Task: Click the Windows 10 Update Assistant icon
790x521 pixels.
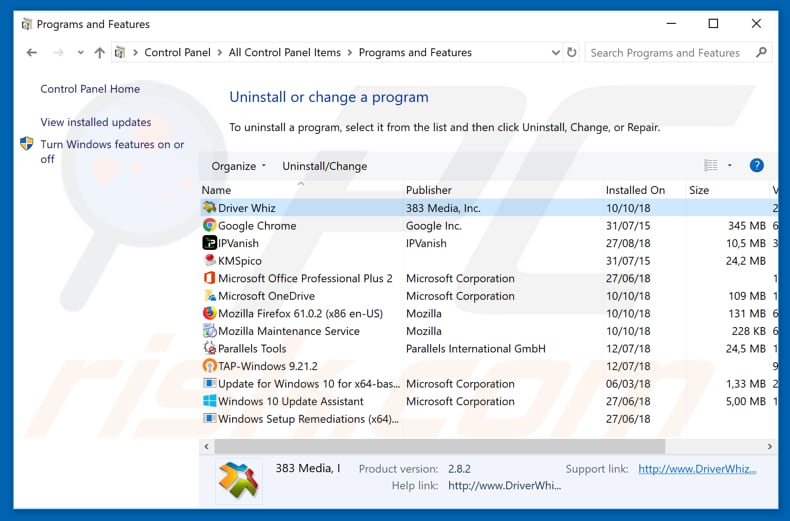Action: coord(209,401)
